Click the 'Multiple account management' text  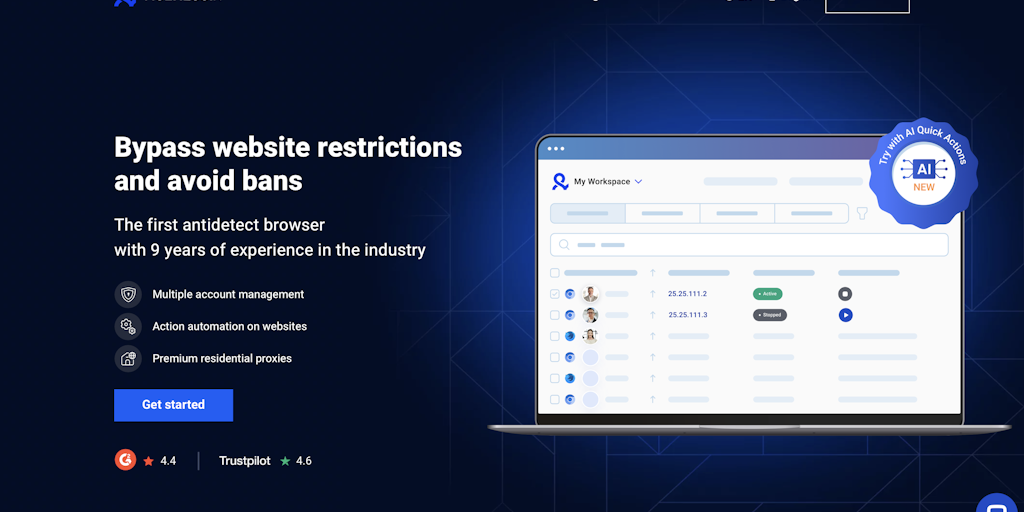point(228,295)
